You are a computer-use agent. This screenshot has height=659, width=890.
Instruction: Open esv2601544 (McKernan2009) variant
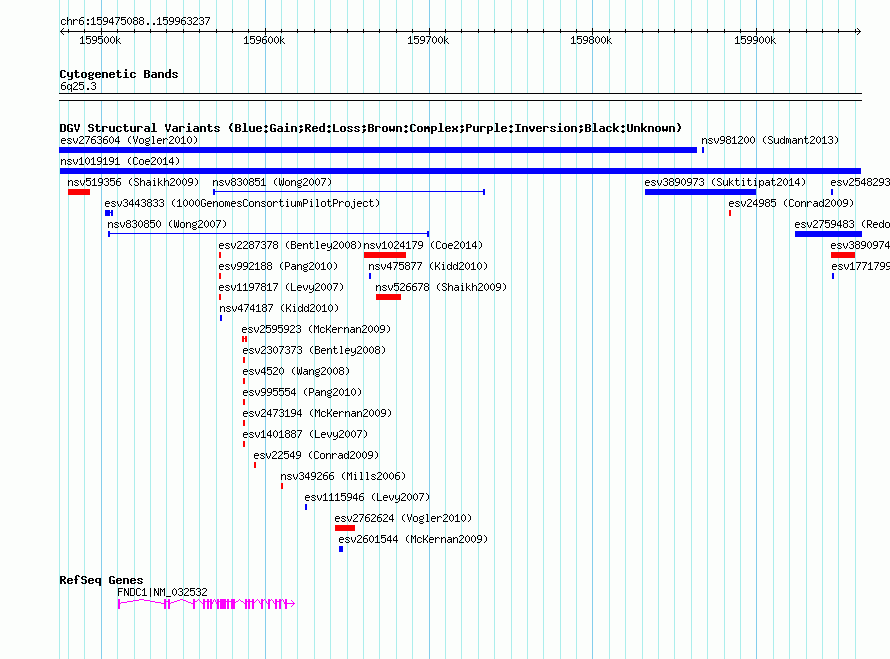413,539
